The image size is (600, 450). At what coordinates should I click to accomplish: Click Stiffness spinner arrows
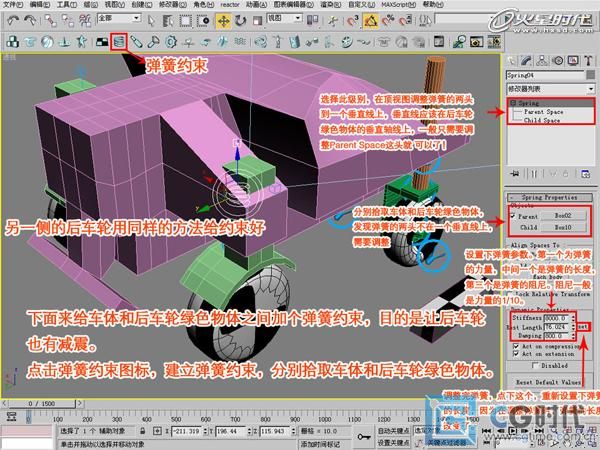[x=573, y=318]
